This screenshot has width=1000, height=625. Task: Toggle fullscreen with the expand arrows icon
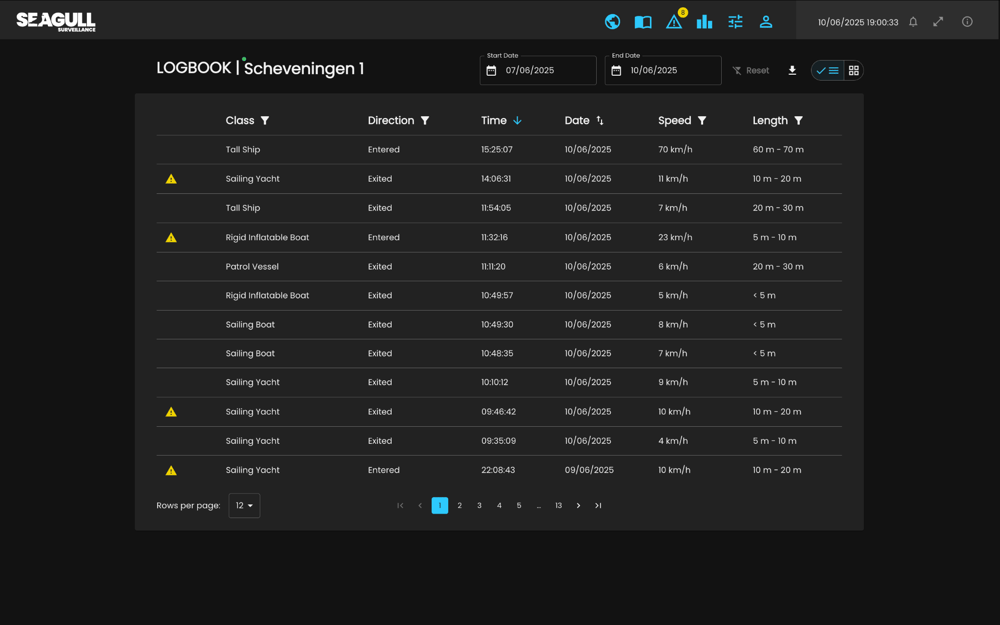click(938, 22)
